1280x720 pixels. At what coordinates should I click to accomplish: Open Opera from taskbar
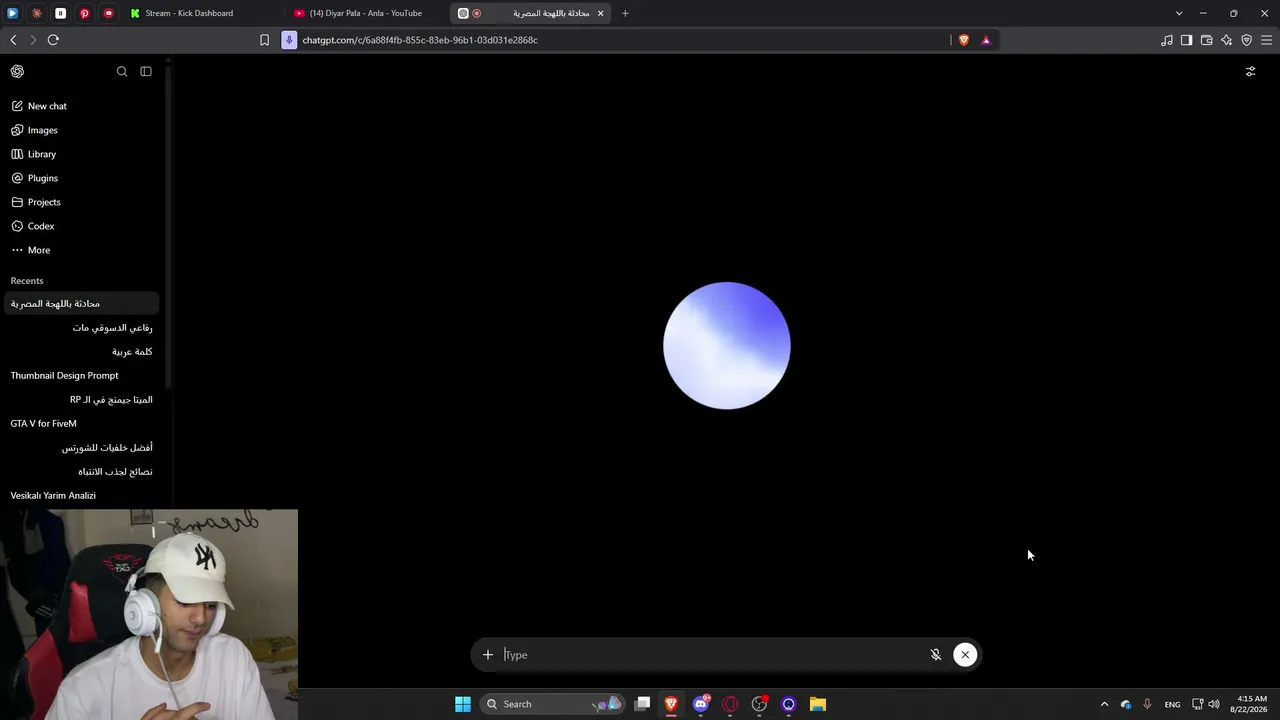(x=730, y=704)
